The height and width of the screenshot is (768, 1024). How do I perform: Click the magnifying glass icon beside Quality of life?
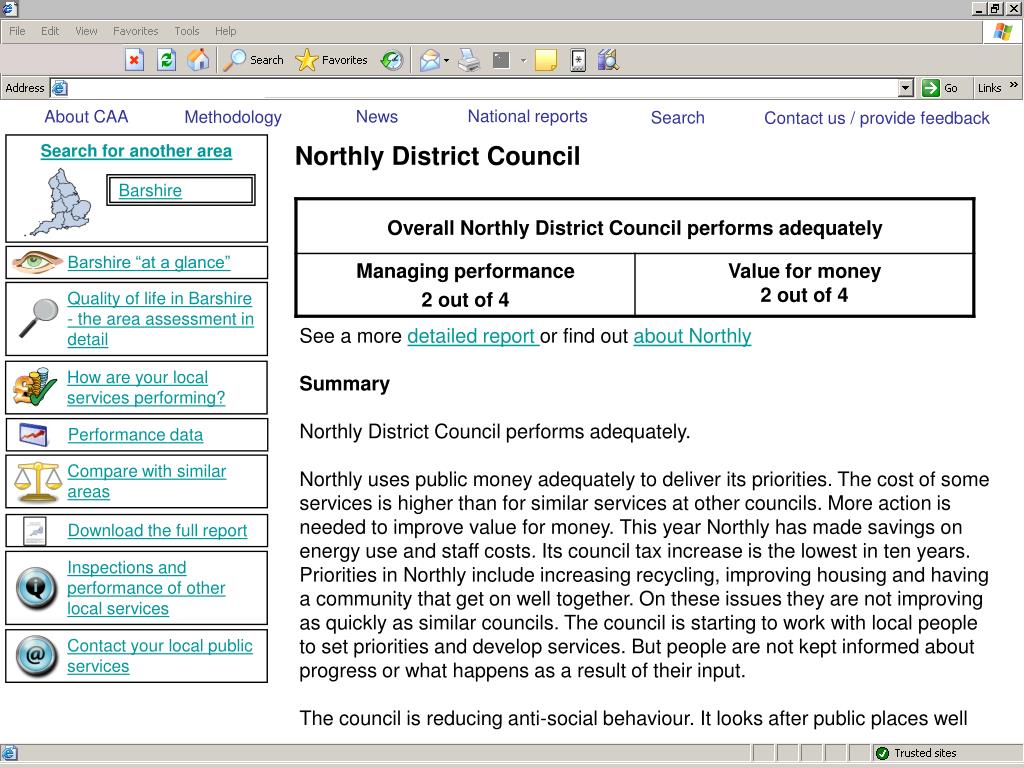[39, 318]
